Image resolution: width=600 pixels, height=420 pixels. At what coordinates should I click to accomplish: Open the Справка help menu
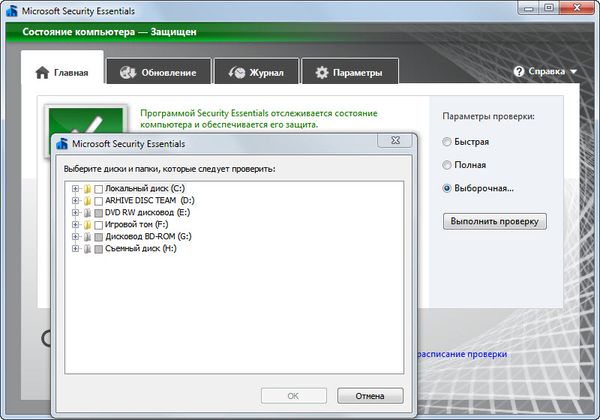coord(545,72)
